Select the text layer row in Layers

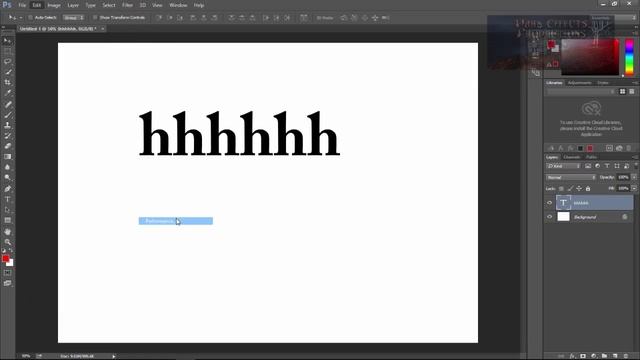click(x=594, y=203)
